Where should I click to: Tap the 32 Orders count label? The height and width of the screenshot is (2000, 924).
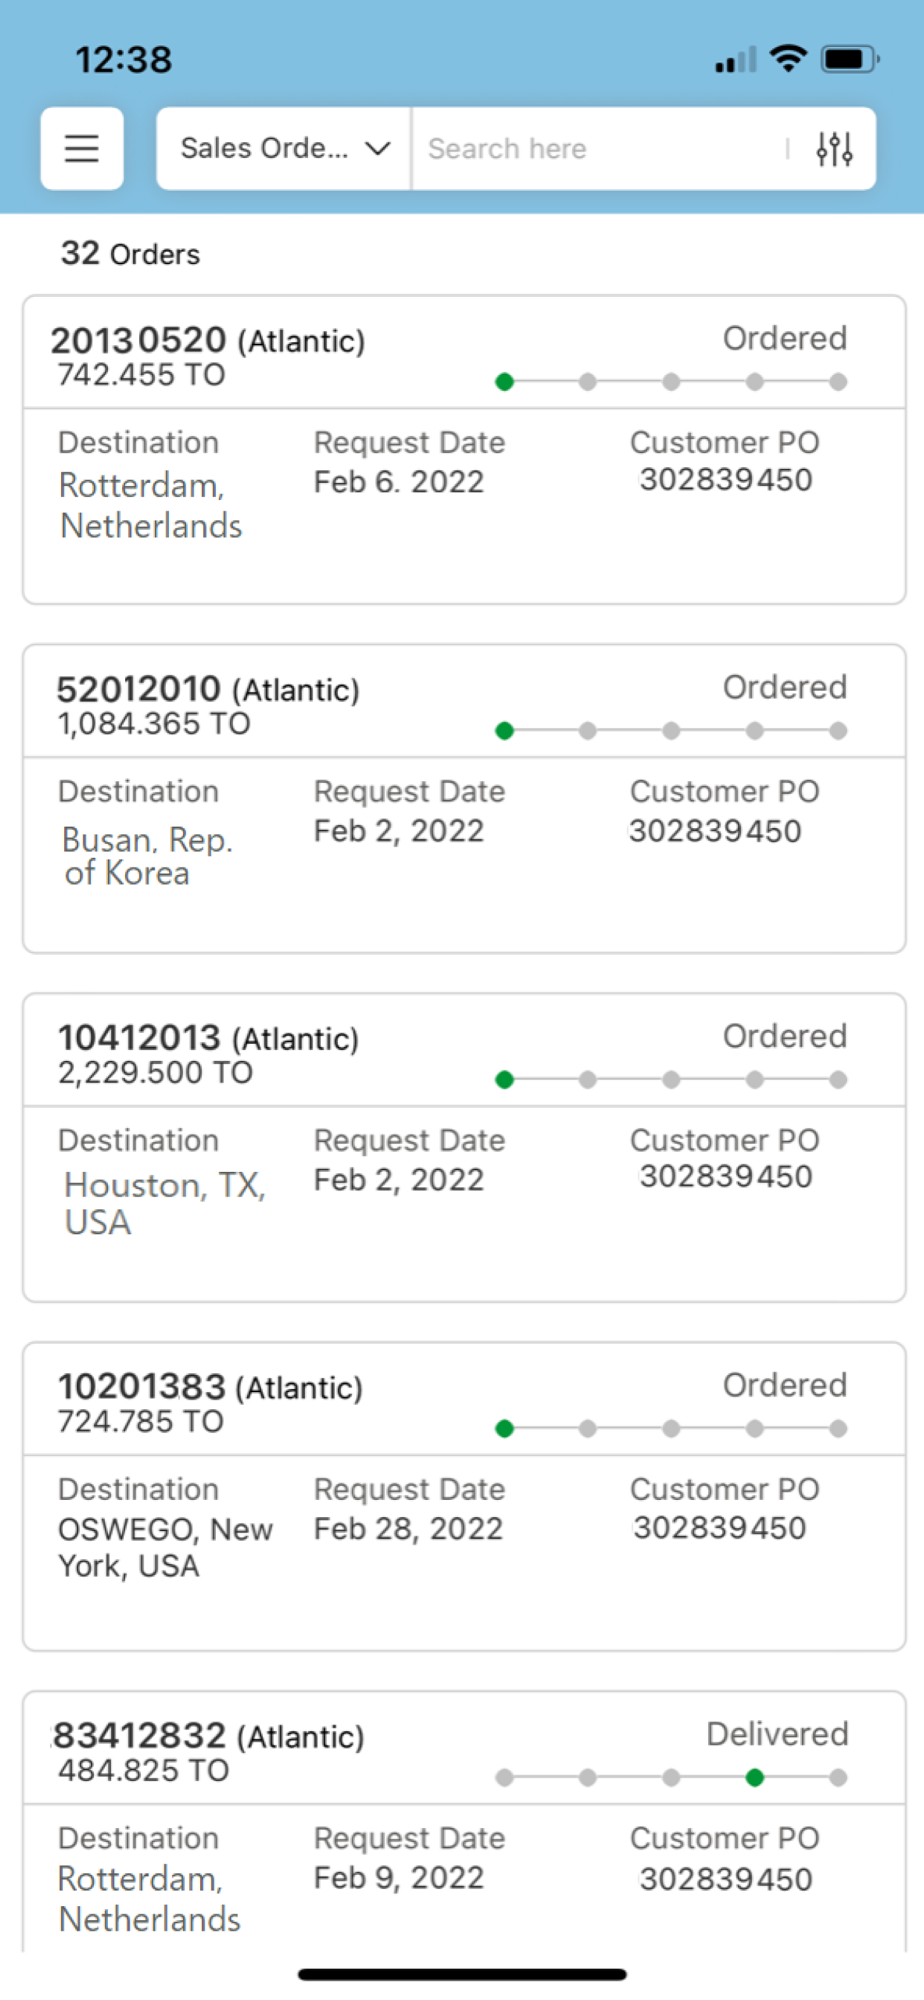[130, 253]
